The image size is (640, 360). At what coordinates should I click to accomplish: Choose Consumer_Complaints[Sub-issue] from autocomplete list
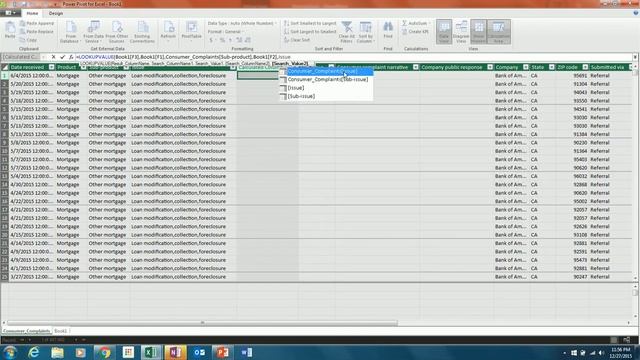tap(326, 80)
